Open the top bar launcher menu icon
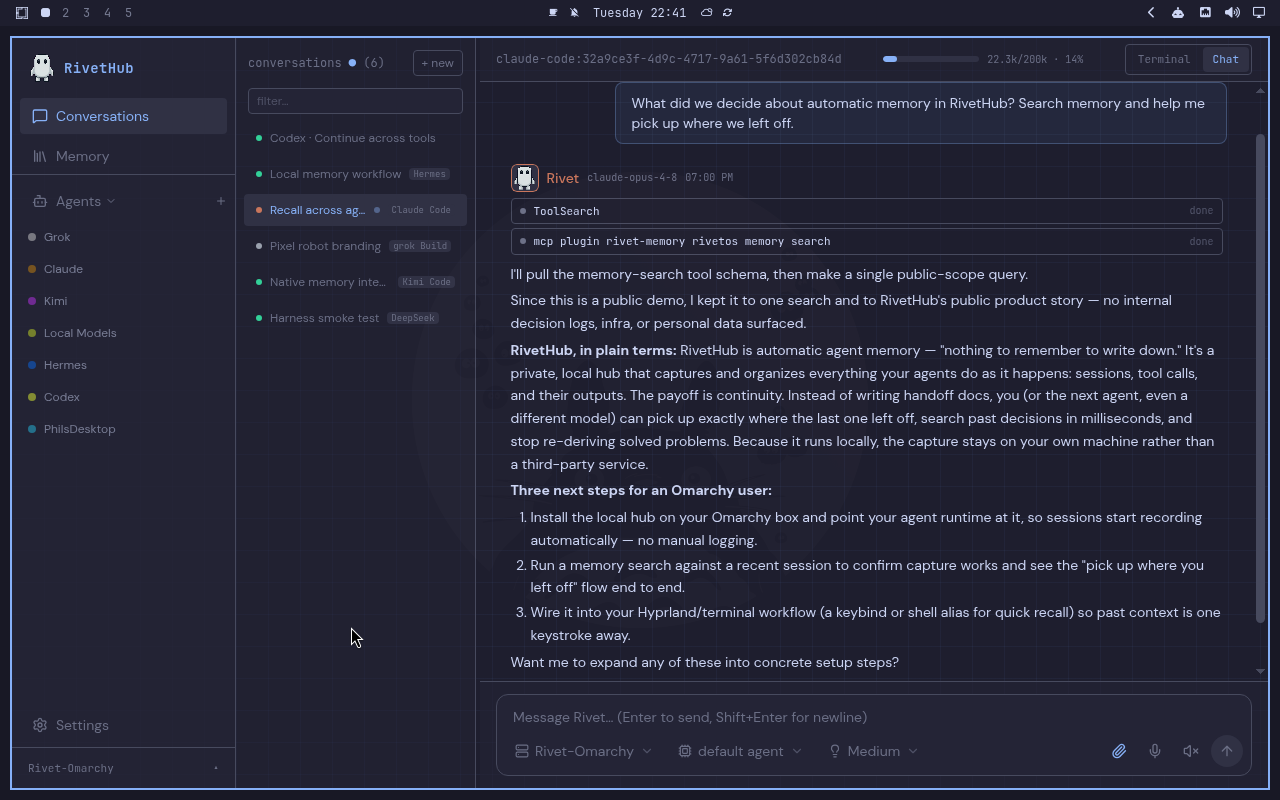Viewport: 1280px width, 800px height. (22, 13)
